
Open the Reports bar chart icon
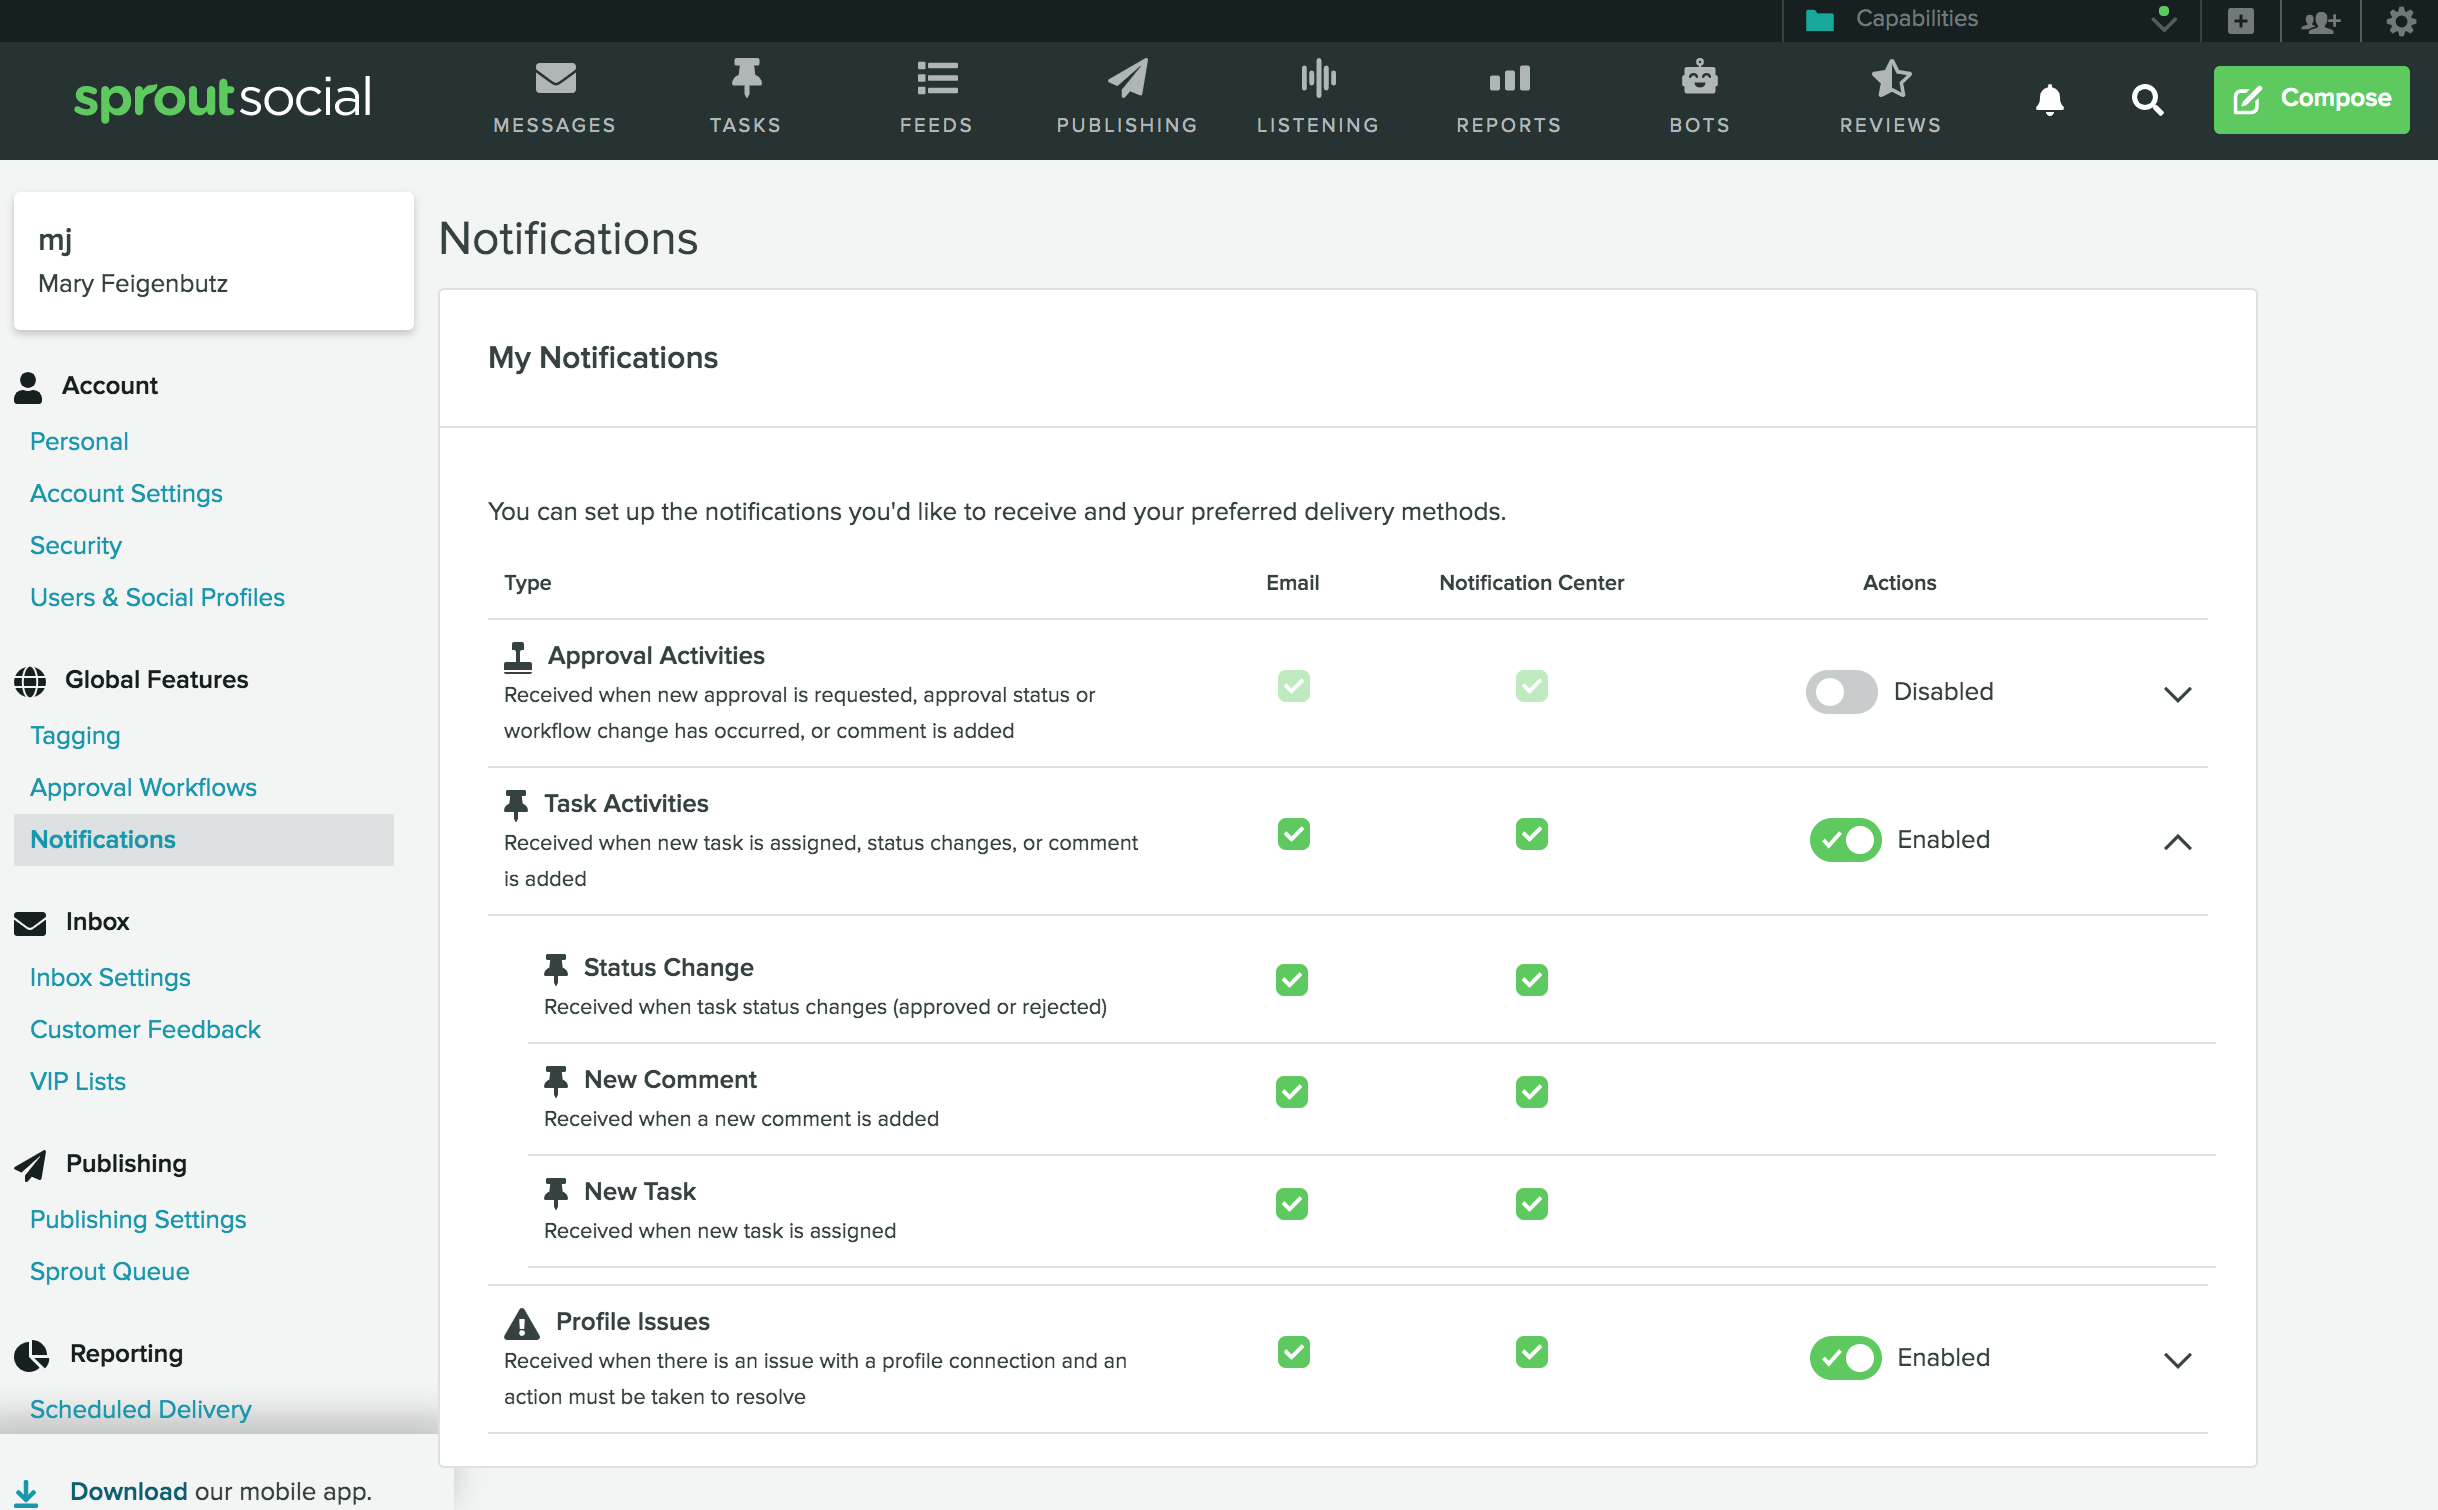[x=1509, y=78]
